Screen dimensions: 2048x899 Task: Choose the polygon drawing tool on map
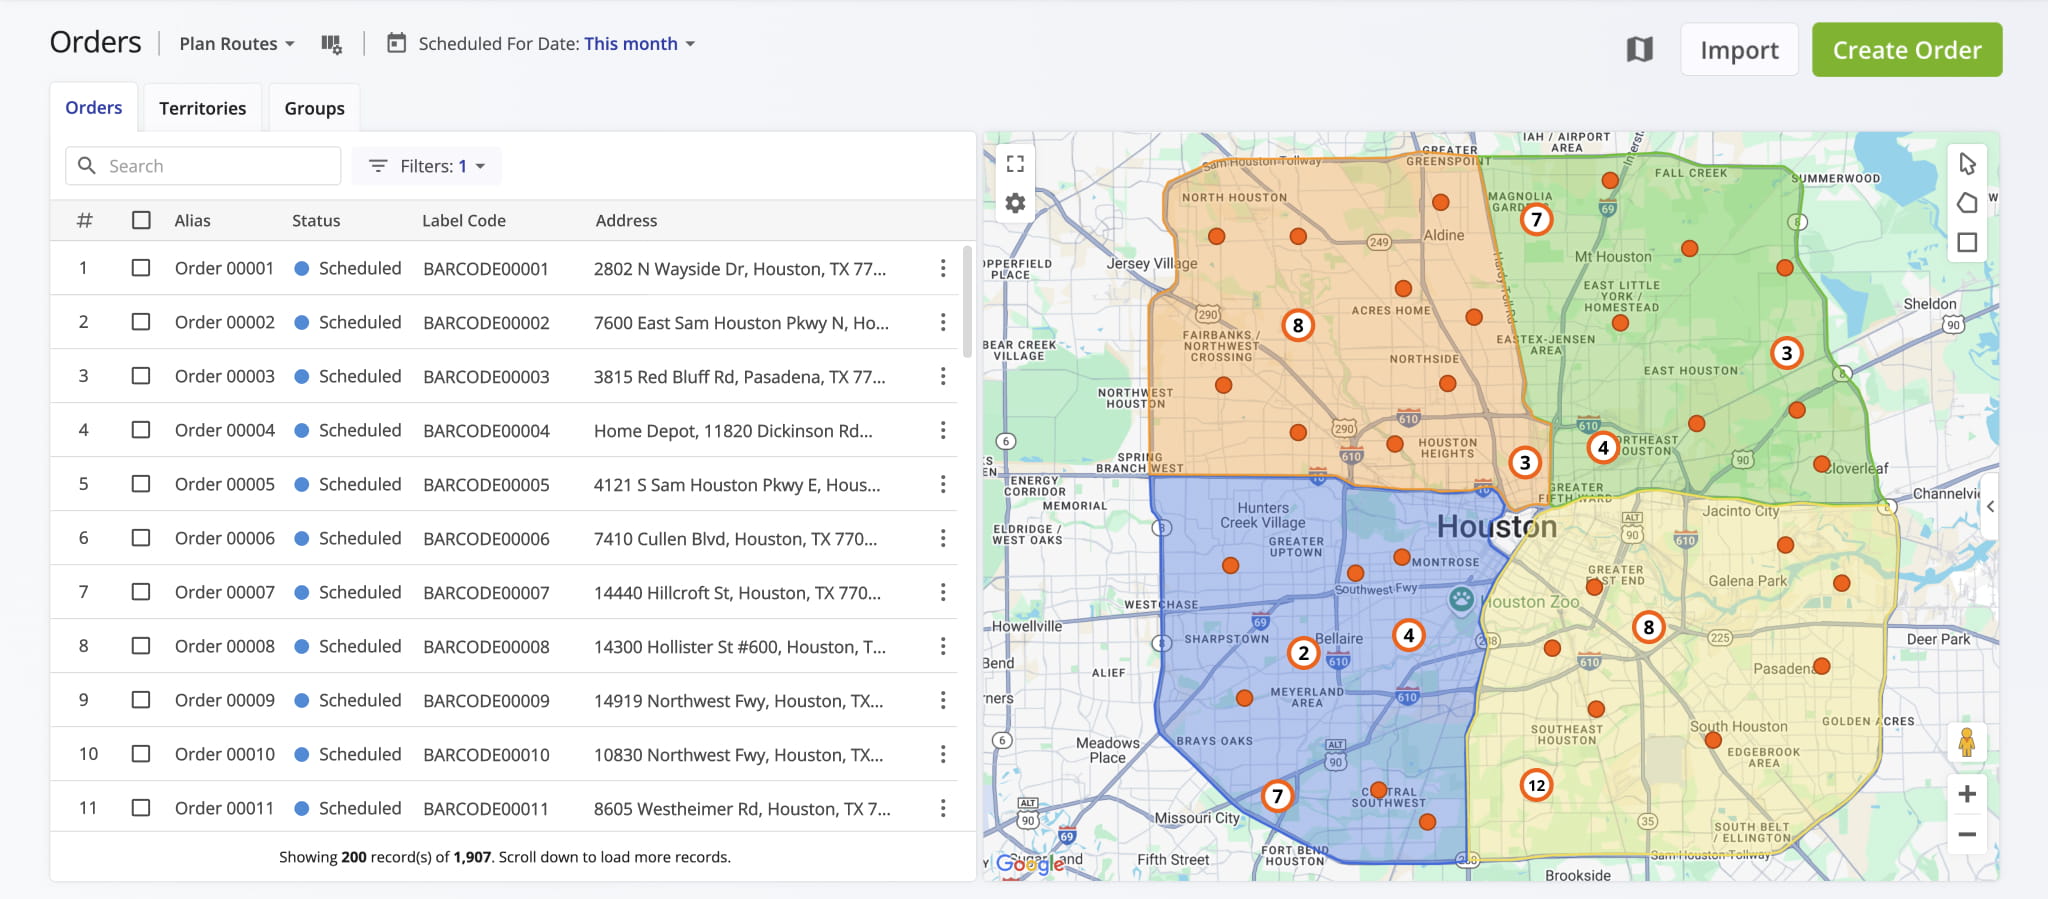coord(1967,203)
